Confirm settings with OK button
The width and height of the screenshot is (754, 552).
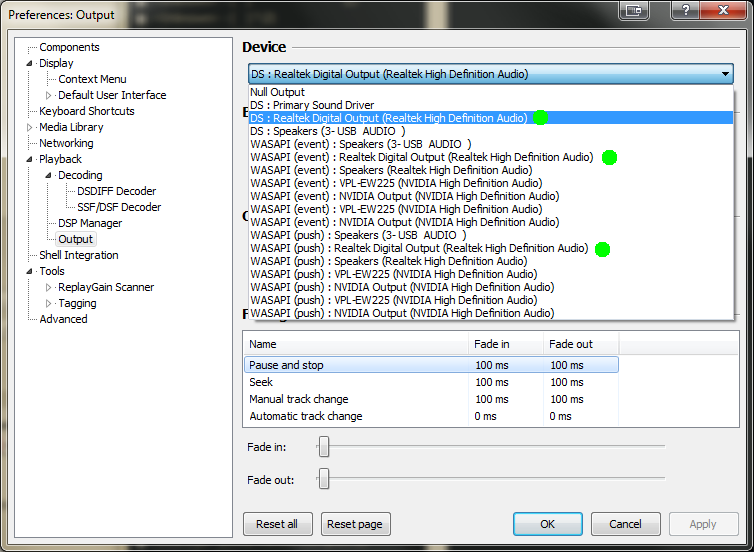pos(548,524)
